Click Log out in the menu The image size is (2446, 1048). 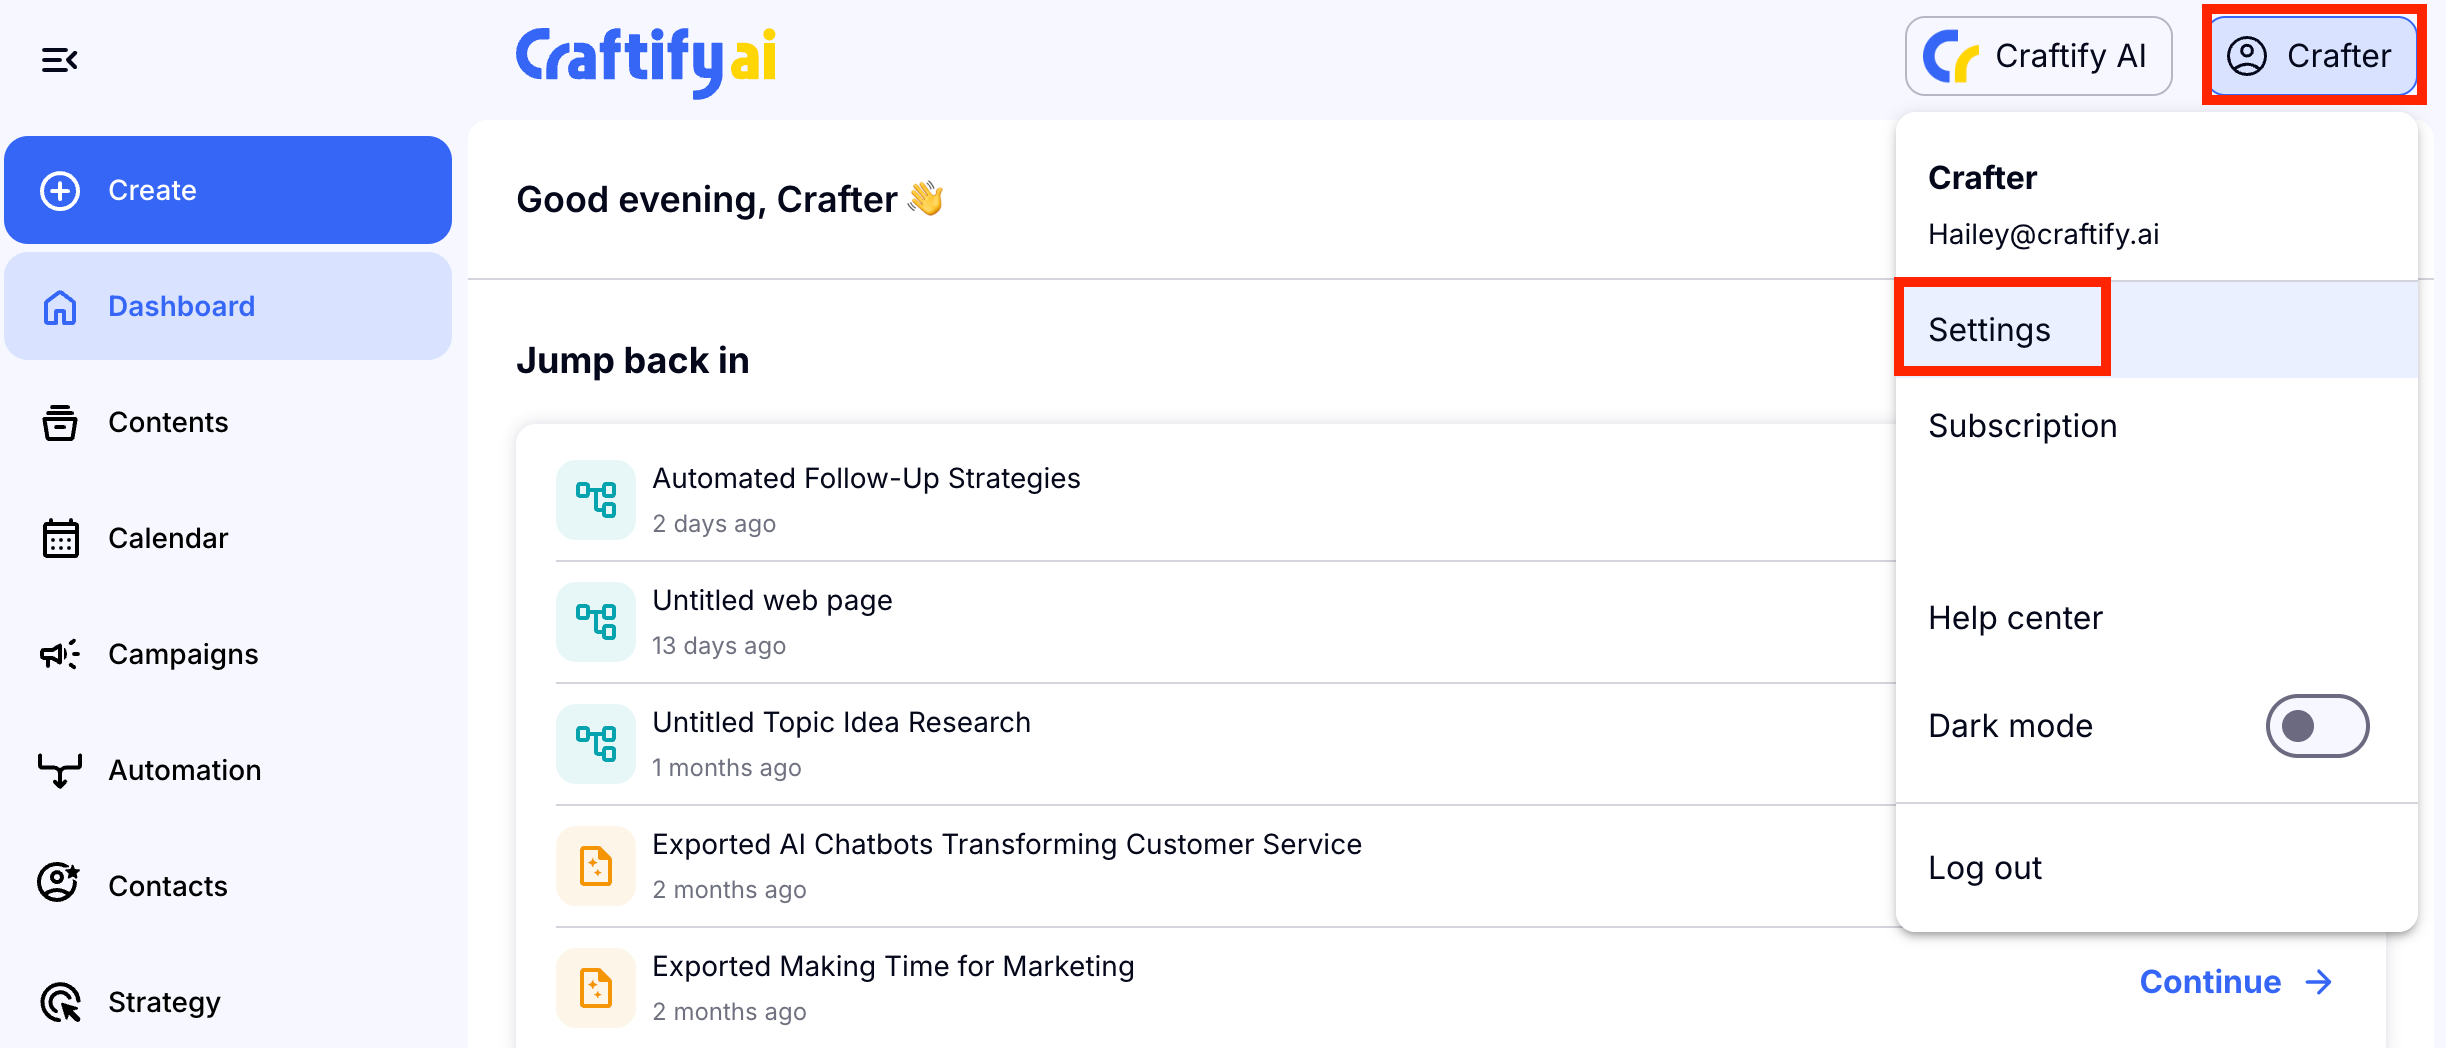(1985, 868)
